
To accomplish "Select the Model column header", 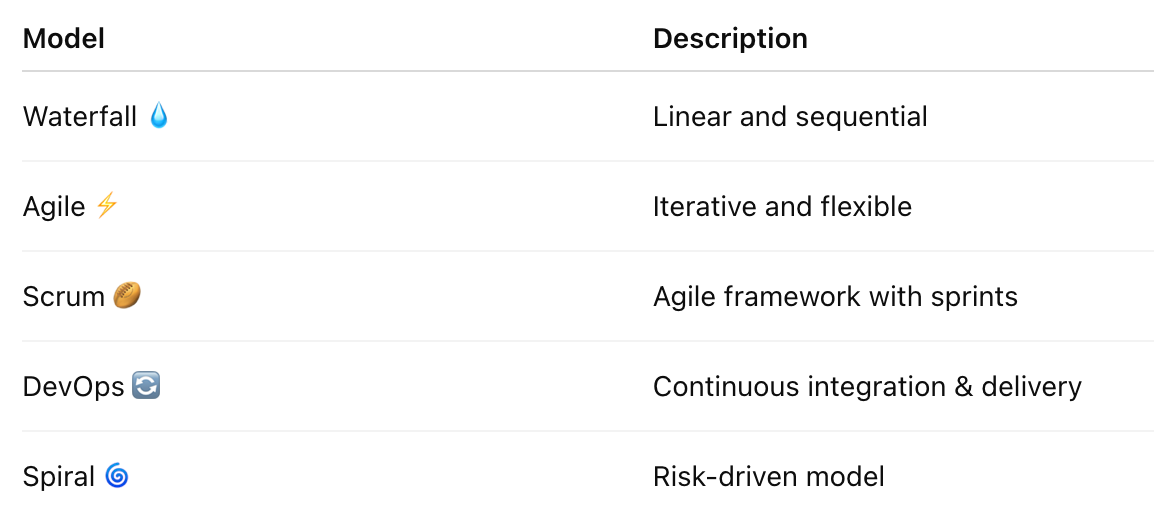I will point(63,38).
